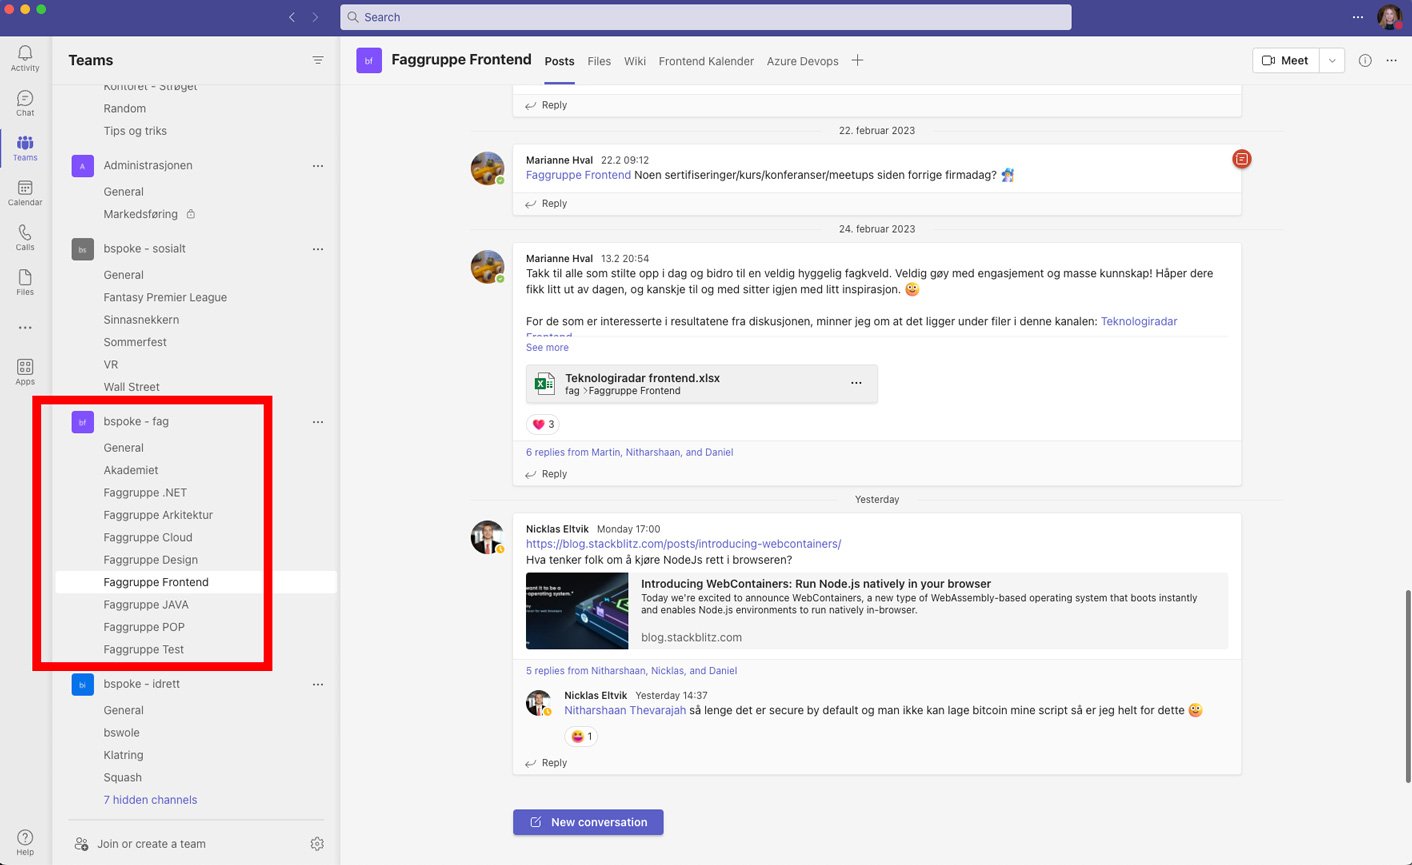The image size is (1412, 865).
Task: Open more options for bspoke - sosialt team
Action: click(318, 249)
